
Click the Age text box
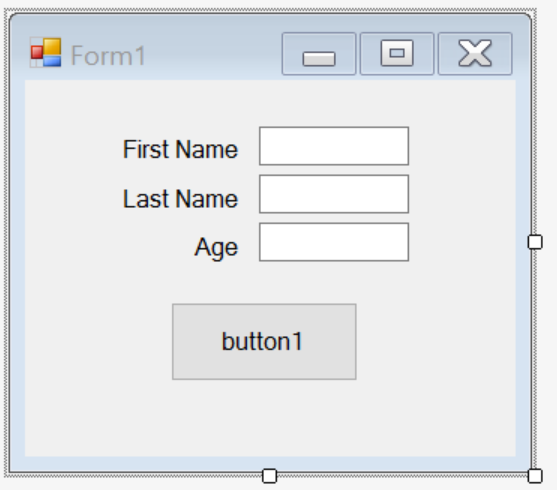[x=334, y=242]
